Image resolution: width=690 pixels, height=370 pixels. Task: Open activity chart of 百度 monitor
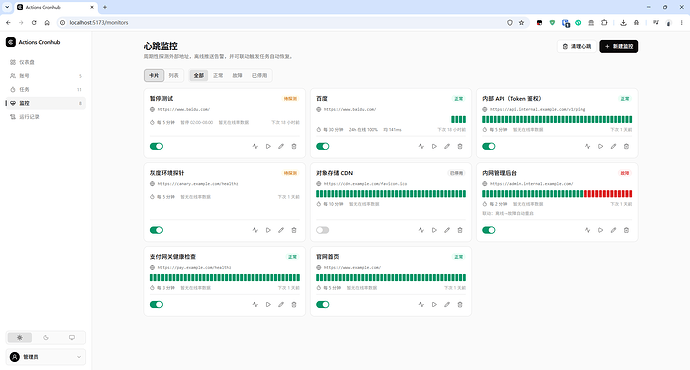click(x=421, y=147)
